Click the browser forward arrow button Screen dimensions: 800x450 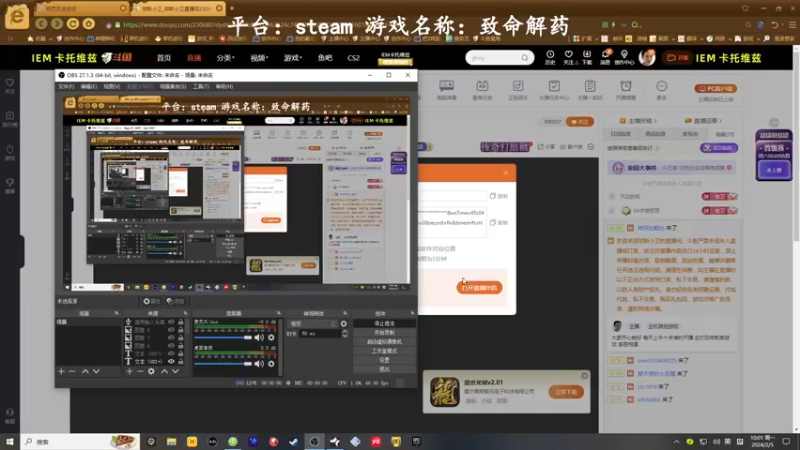tap(57, 23)
